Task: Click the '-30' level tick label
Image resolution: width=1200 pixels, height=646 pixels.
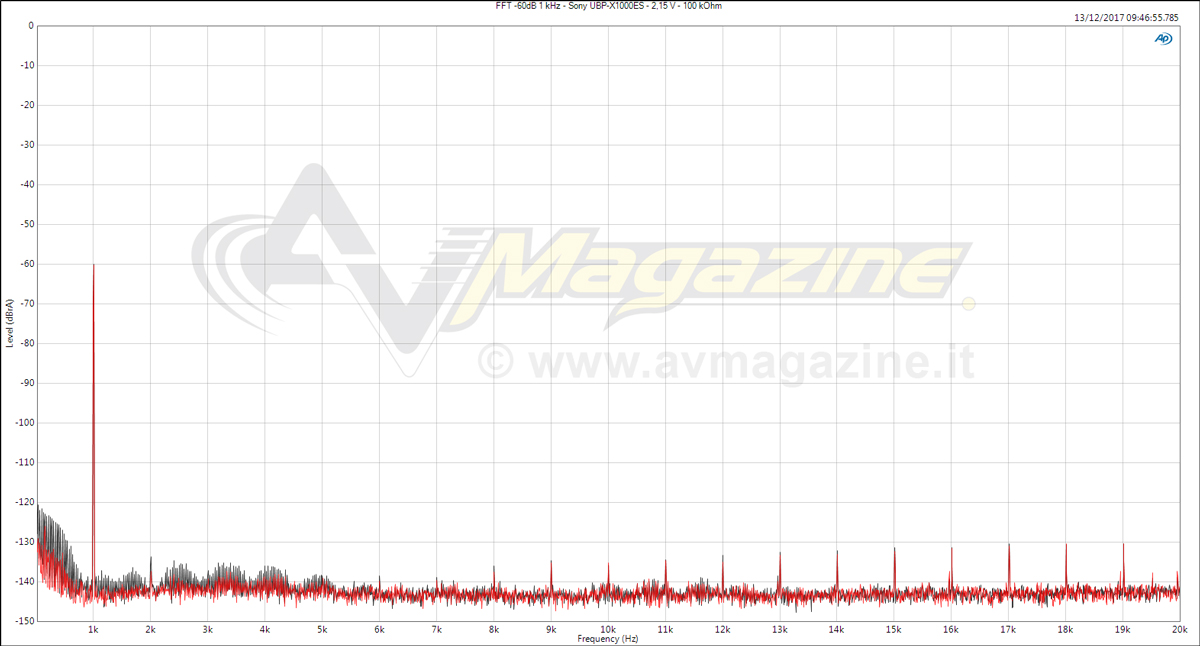Action: [27, 145]
